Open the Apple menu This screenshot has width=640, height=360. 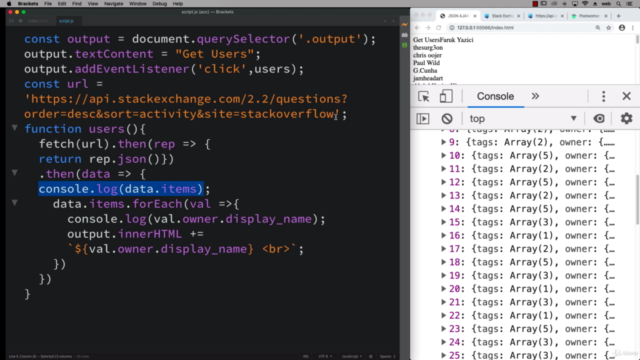tap(9, 4)
